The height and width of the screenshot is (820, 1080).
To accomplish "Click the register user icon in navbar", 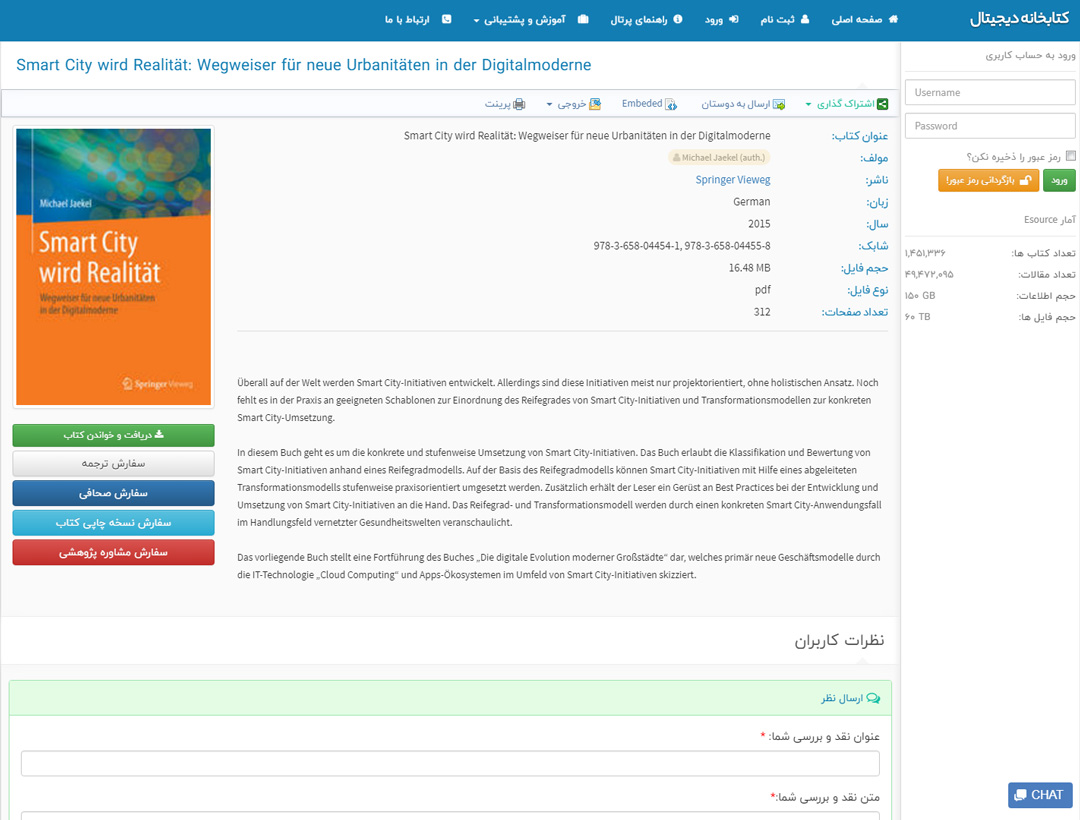I will [x=806, y=19].
